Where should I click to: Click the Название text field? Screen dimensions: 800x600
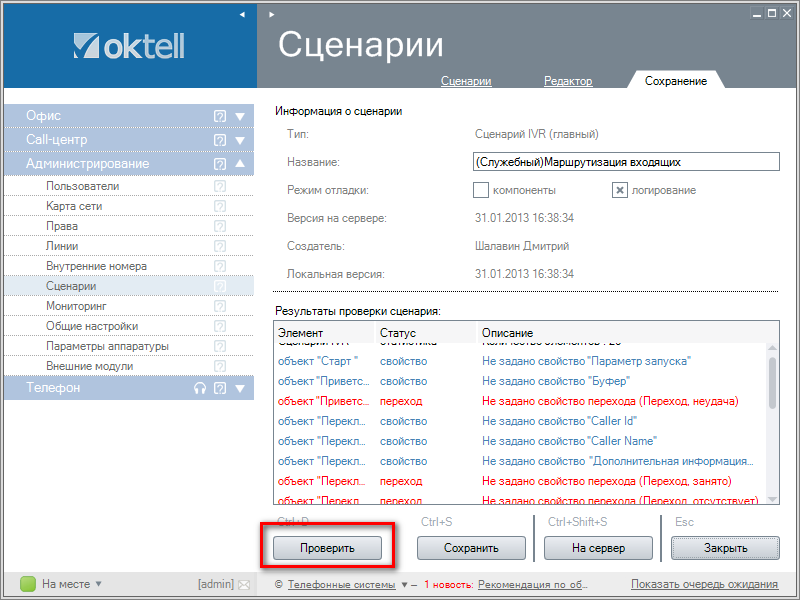pos(625,162)
